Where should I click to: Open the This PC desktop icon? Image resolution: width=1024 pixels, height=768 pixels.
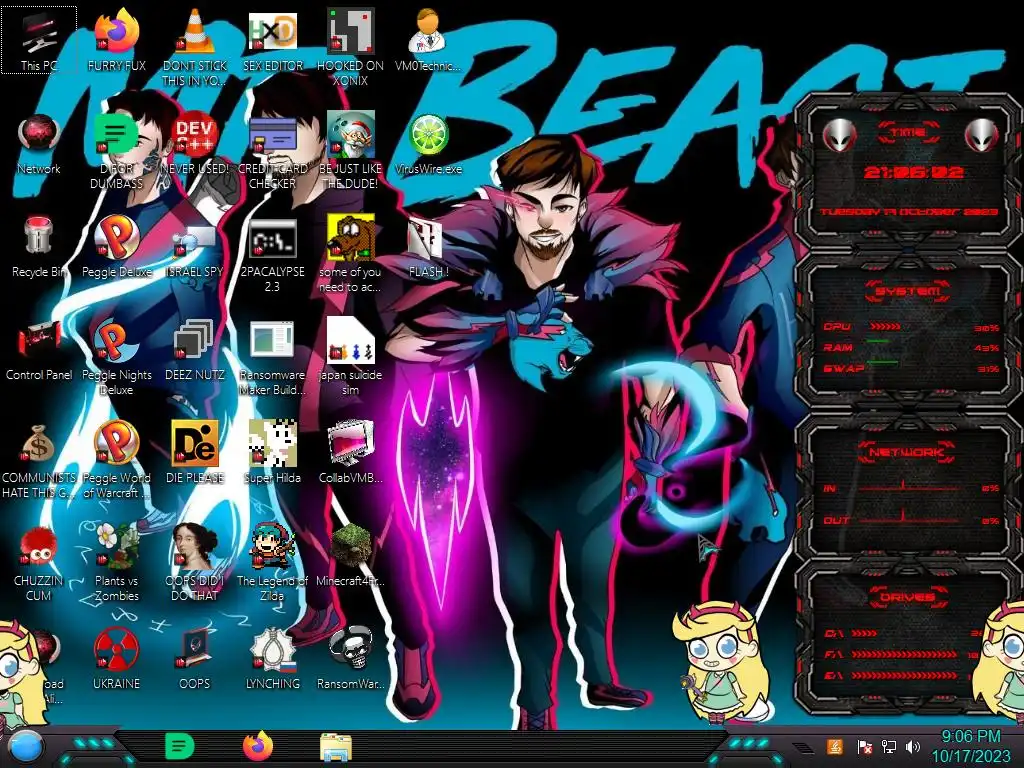(39, 40)
